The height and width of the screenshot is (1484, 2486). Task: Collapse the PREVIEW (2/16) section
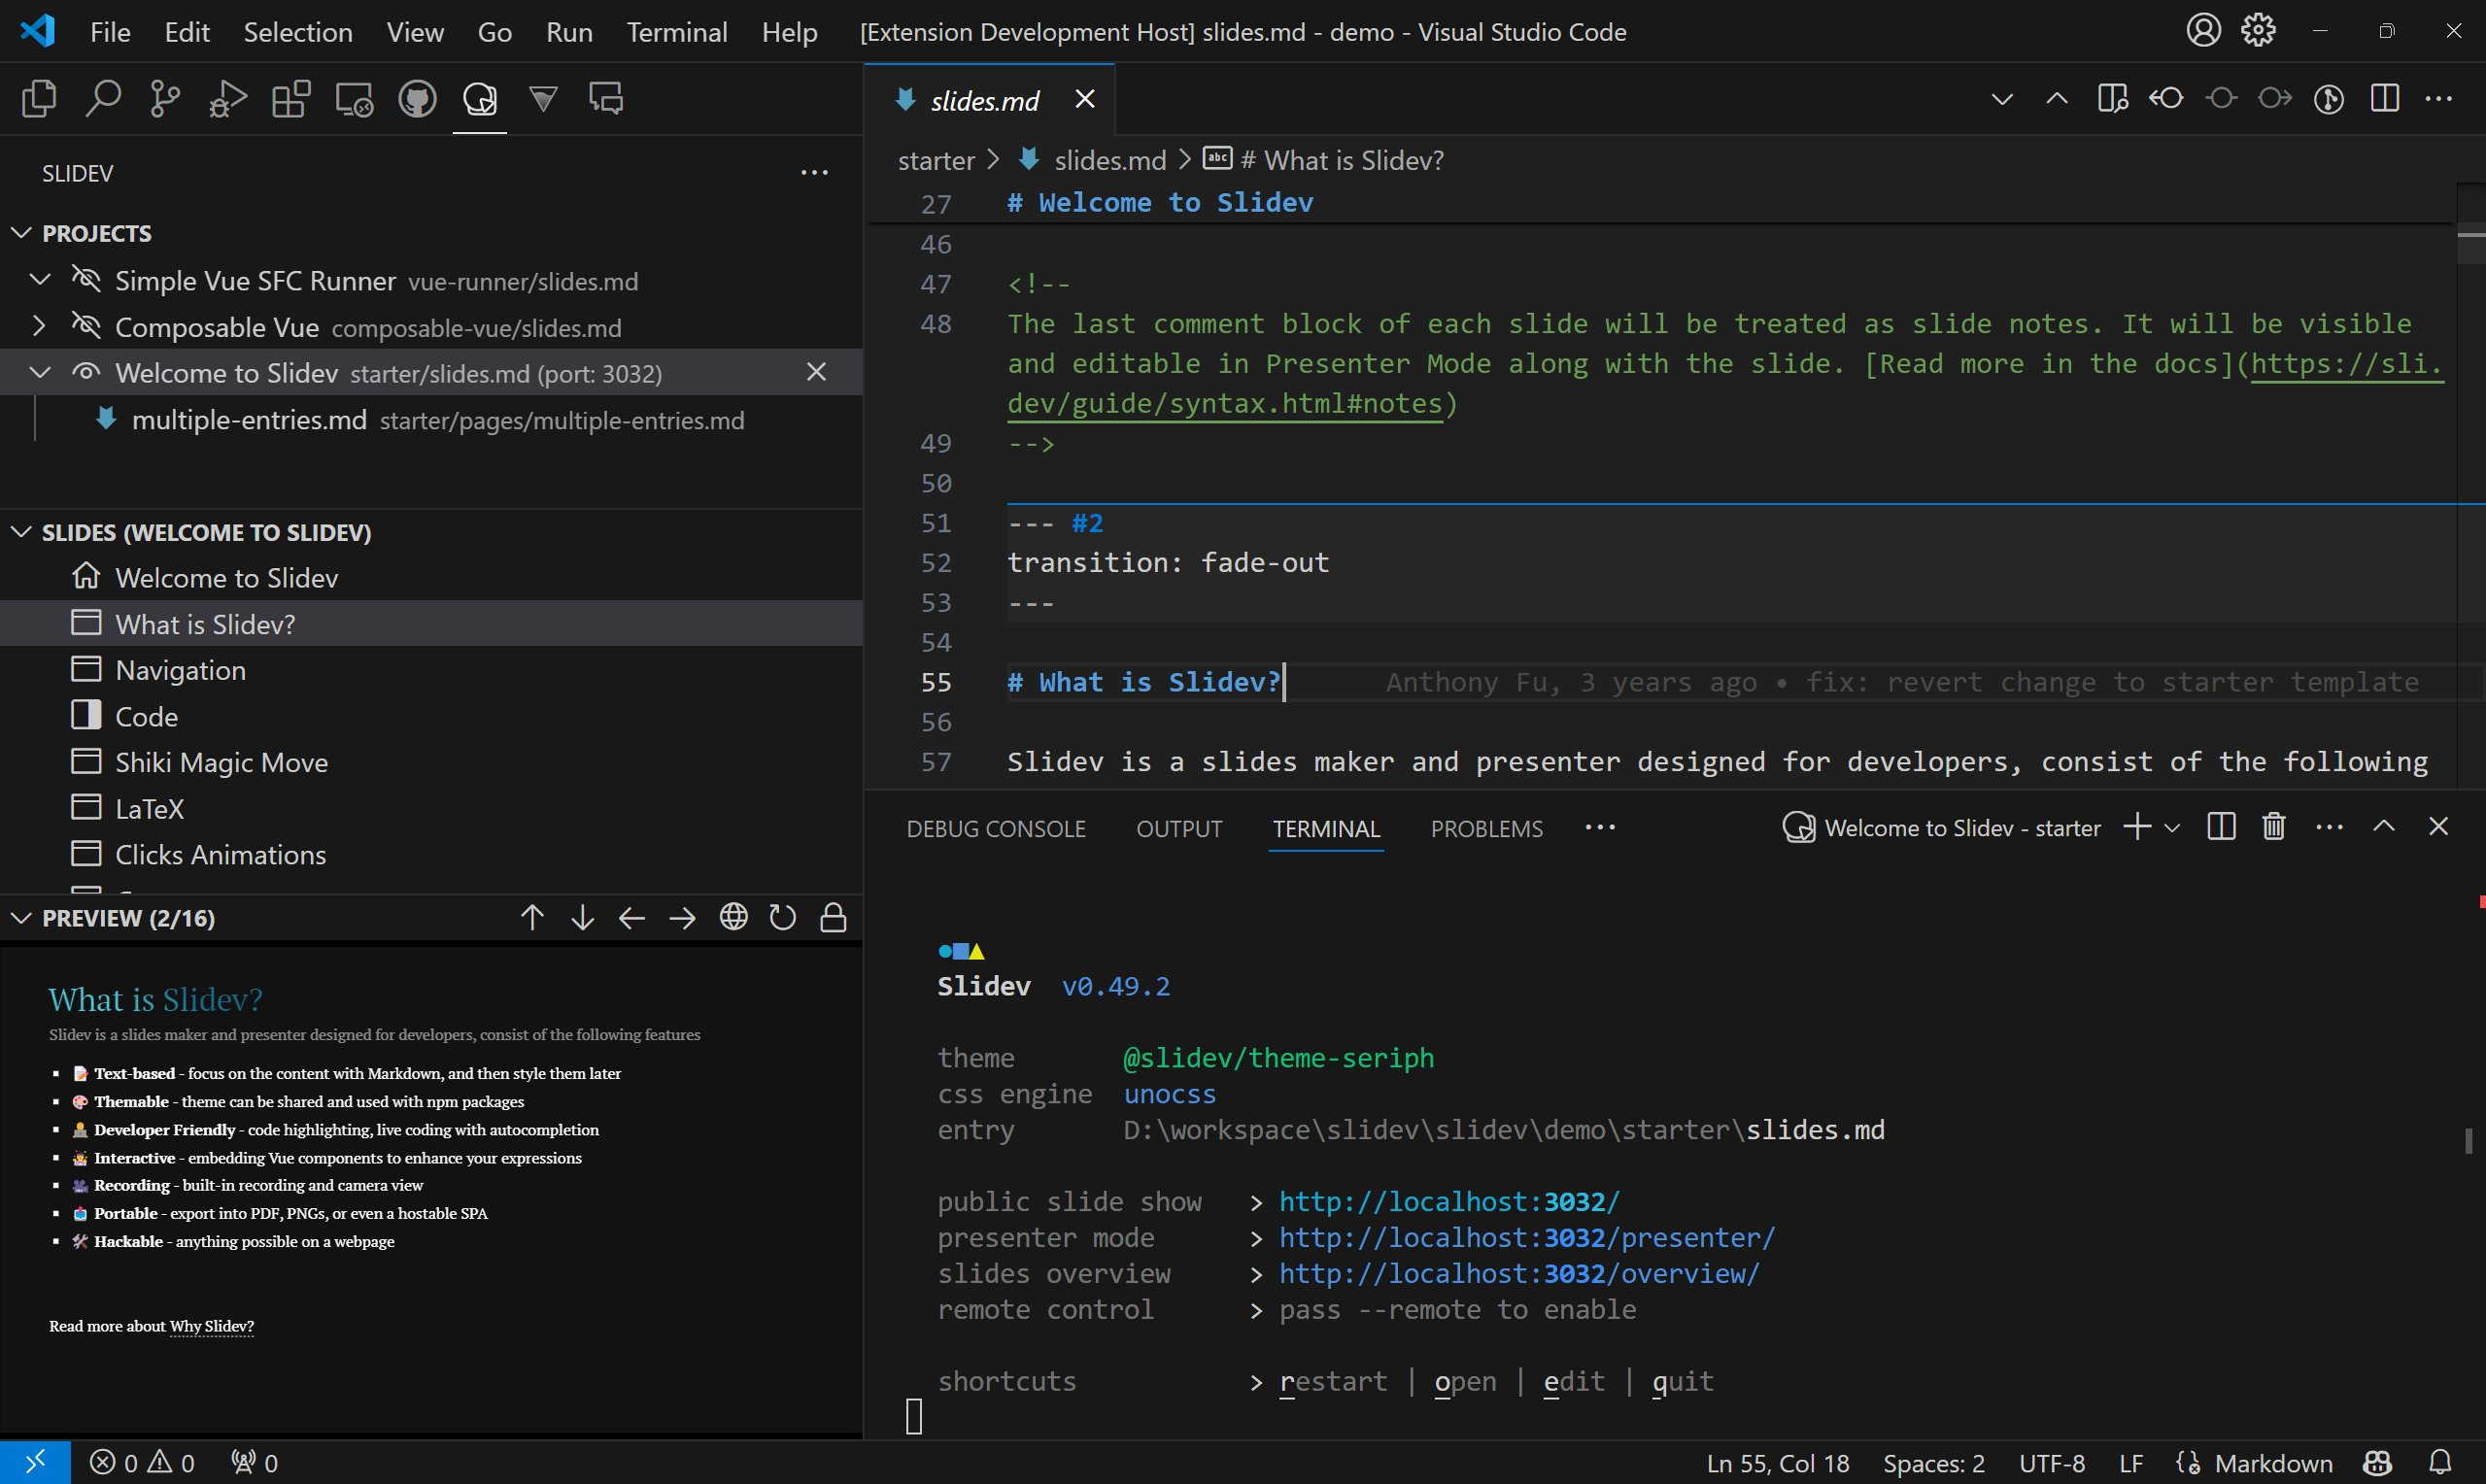click(x=21, y=918)
